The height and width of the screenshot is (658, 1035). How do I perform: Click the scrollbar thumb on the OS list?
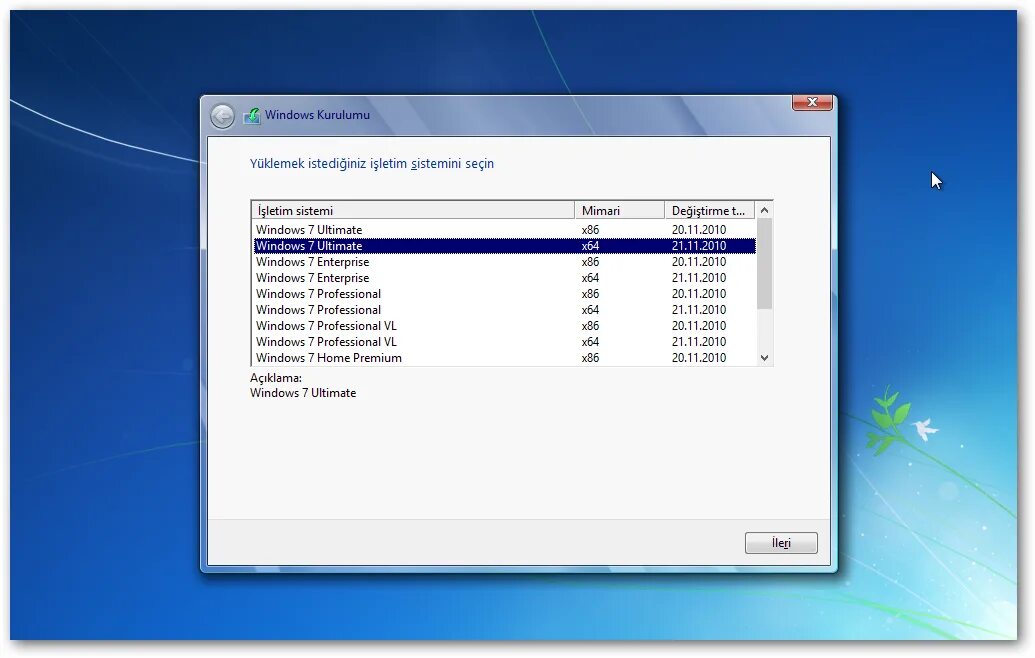pos(764,264)
